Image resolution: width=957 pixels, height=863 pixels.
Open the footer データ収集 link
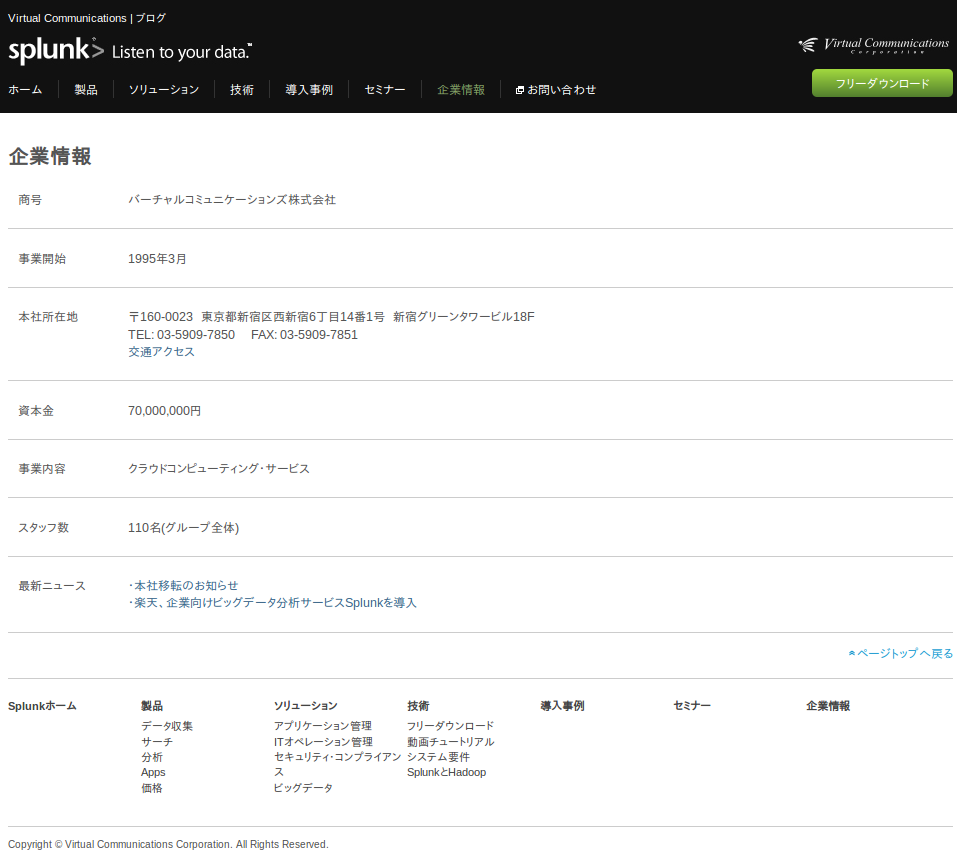pos(167,726)
